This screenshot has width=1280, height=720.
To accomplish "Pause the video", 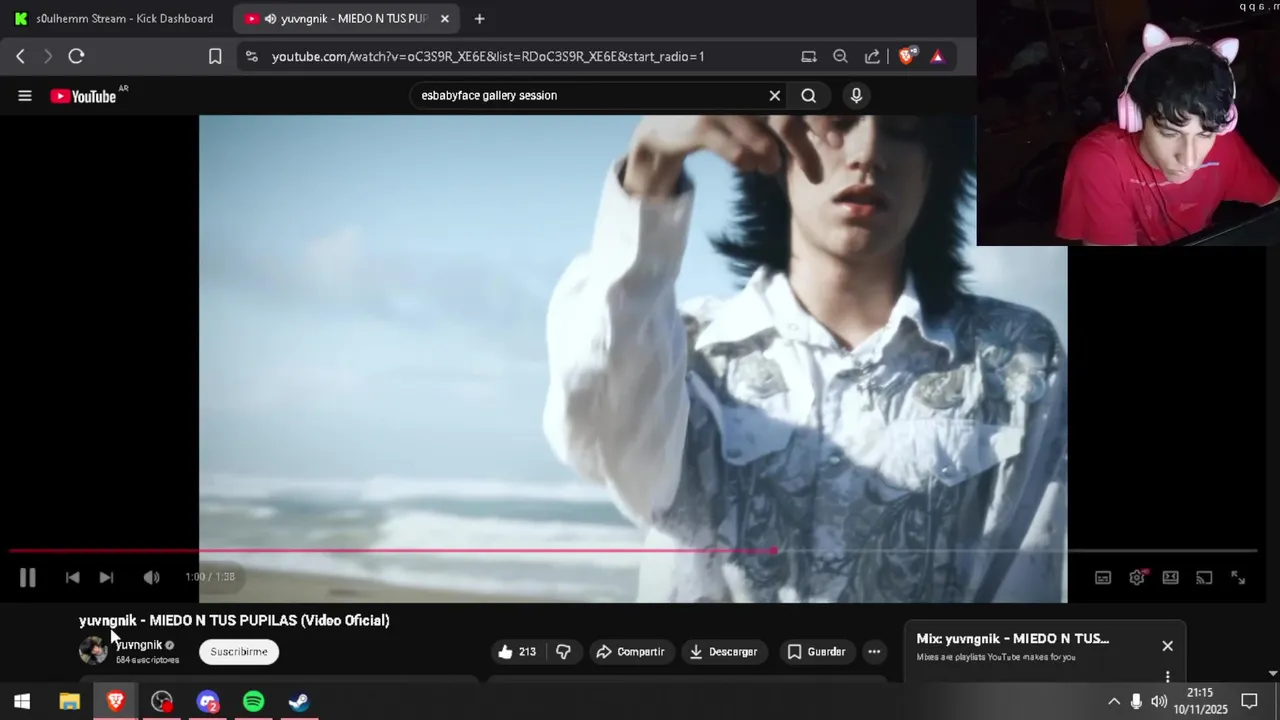I will point(27,577).
